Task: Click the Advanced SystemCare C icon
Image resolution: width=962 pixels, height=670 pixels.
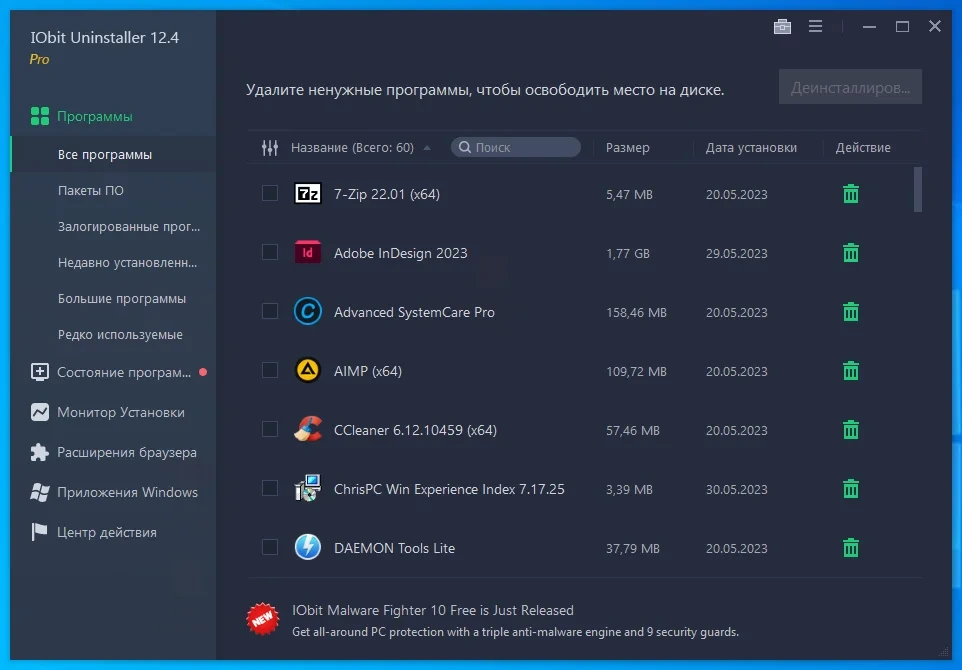Action: 307,312
